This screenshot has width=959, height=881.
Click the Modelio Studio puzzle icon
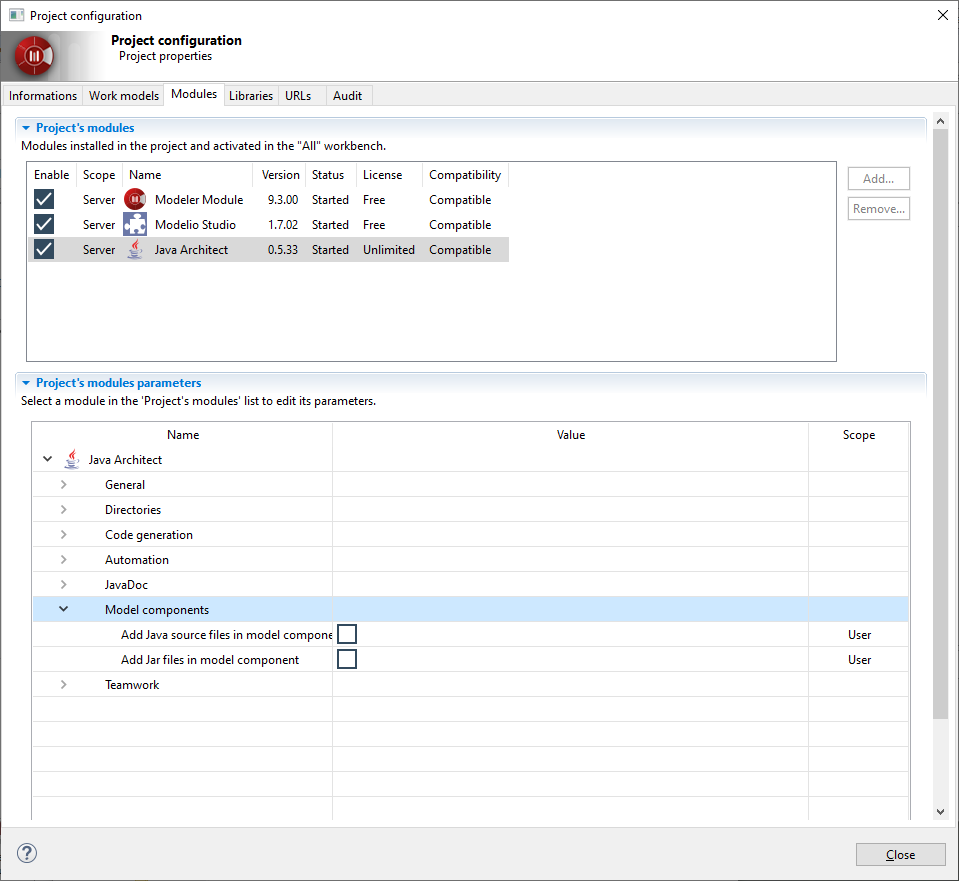pyautogui.click(x=135, y=225)
